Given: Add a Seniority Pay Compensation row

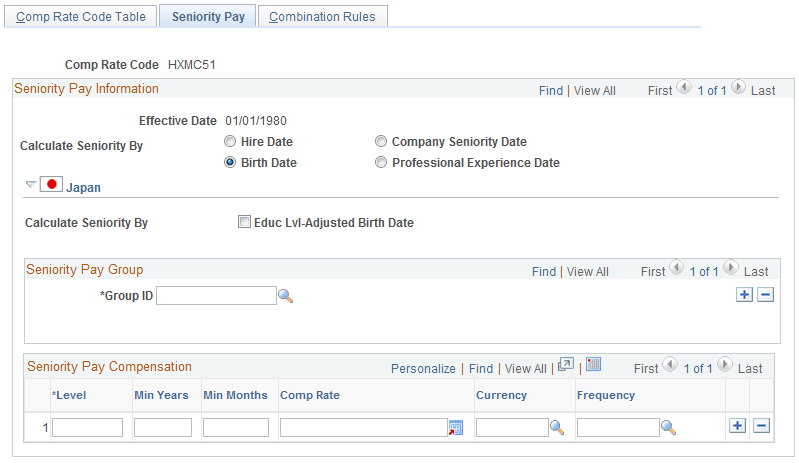Looking at the screenshot, I should point(737,426).
